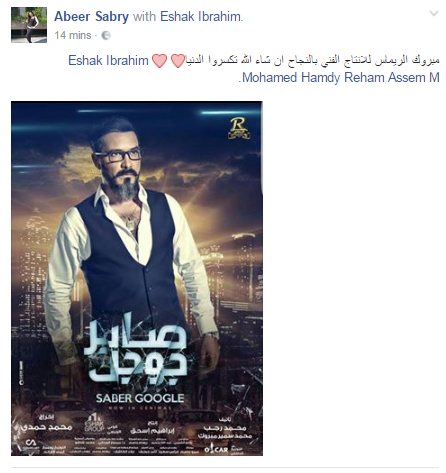Click the Now In Cinemas tagline

click(140, 408)
